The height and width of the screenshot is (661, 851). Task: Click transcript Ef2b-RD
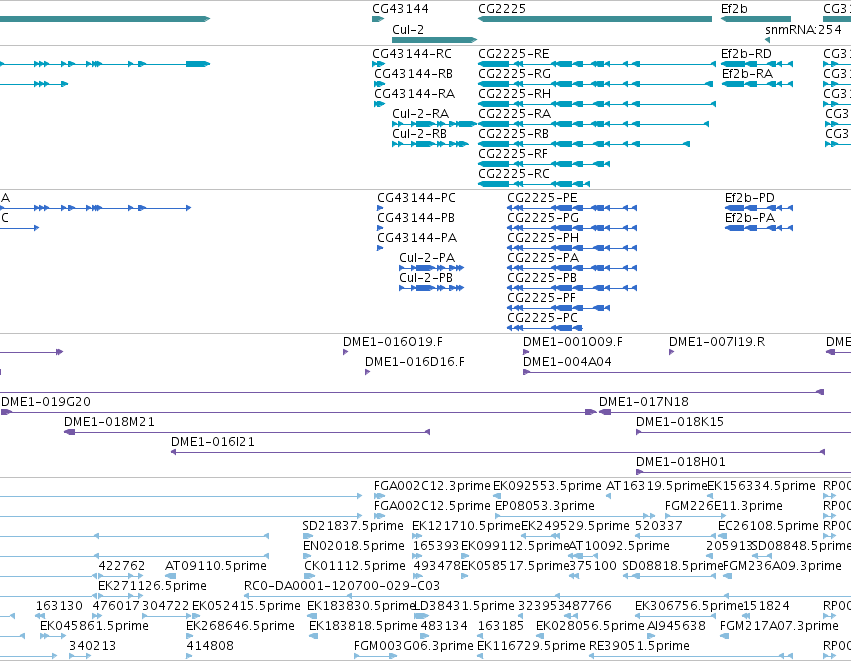(x=746, y=54)
